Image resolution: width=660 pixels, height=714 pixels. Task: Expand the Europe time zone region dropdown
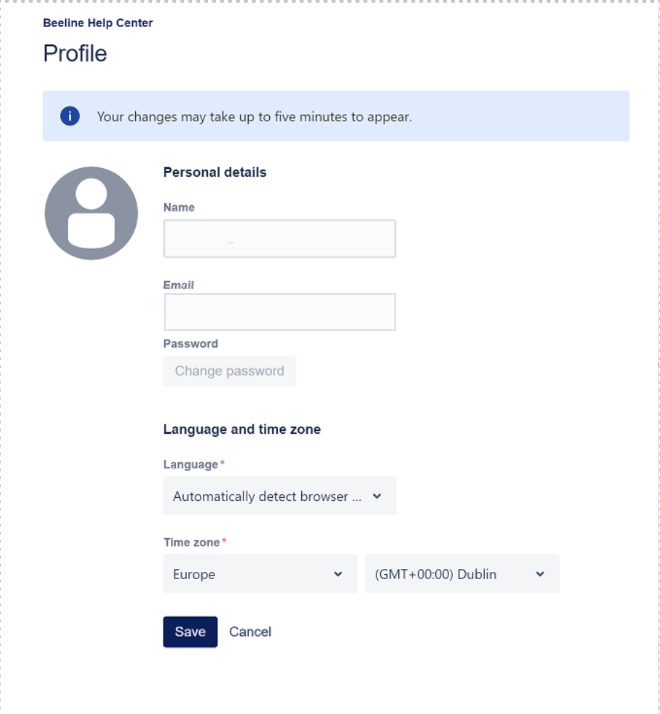click(259, 574)
